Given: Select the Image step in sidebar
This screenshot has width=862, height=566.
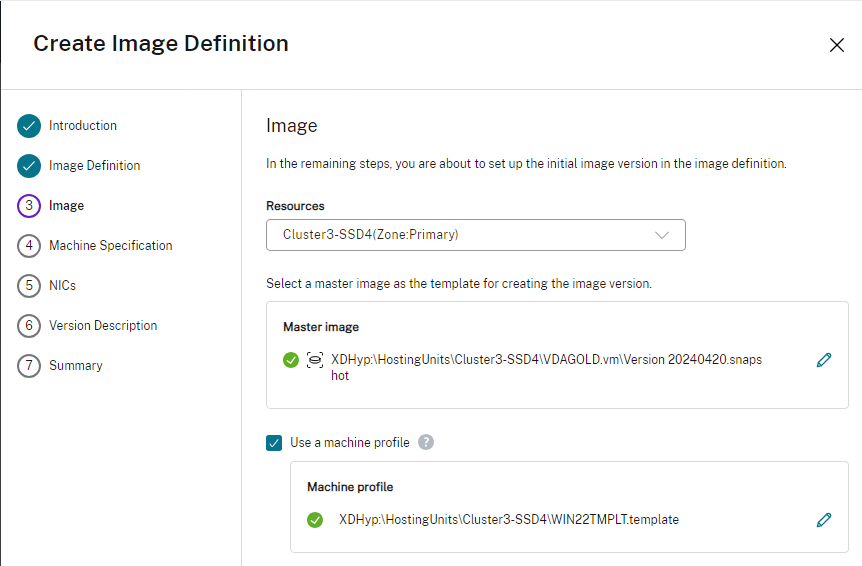Looking at the screenshot, I should coord(66,206).
